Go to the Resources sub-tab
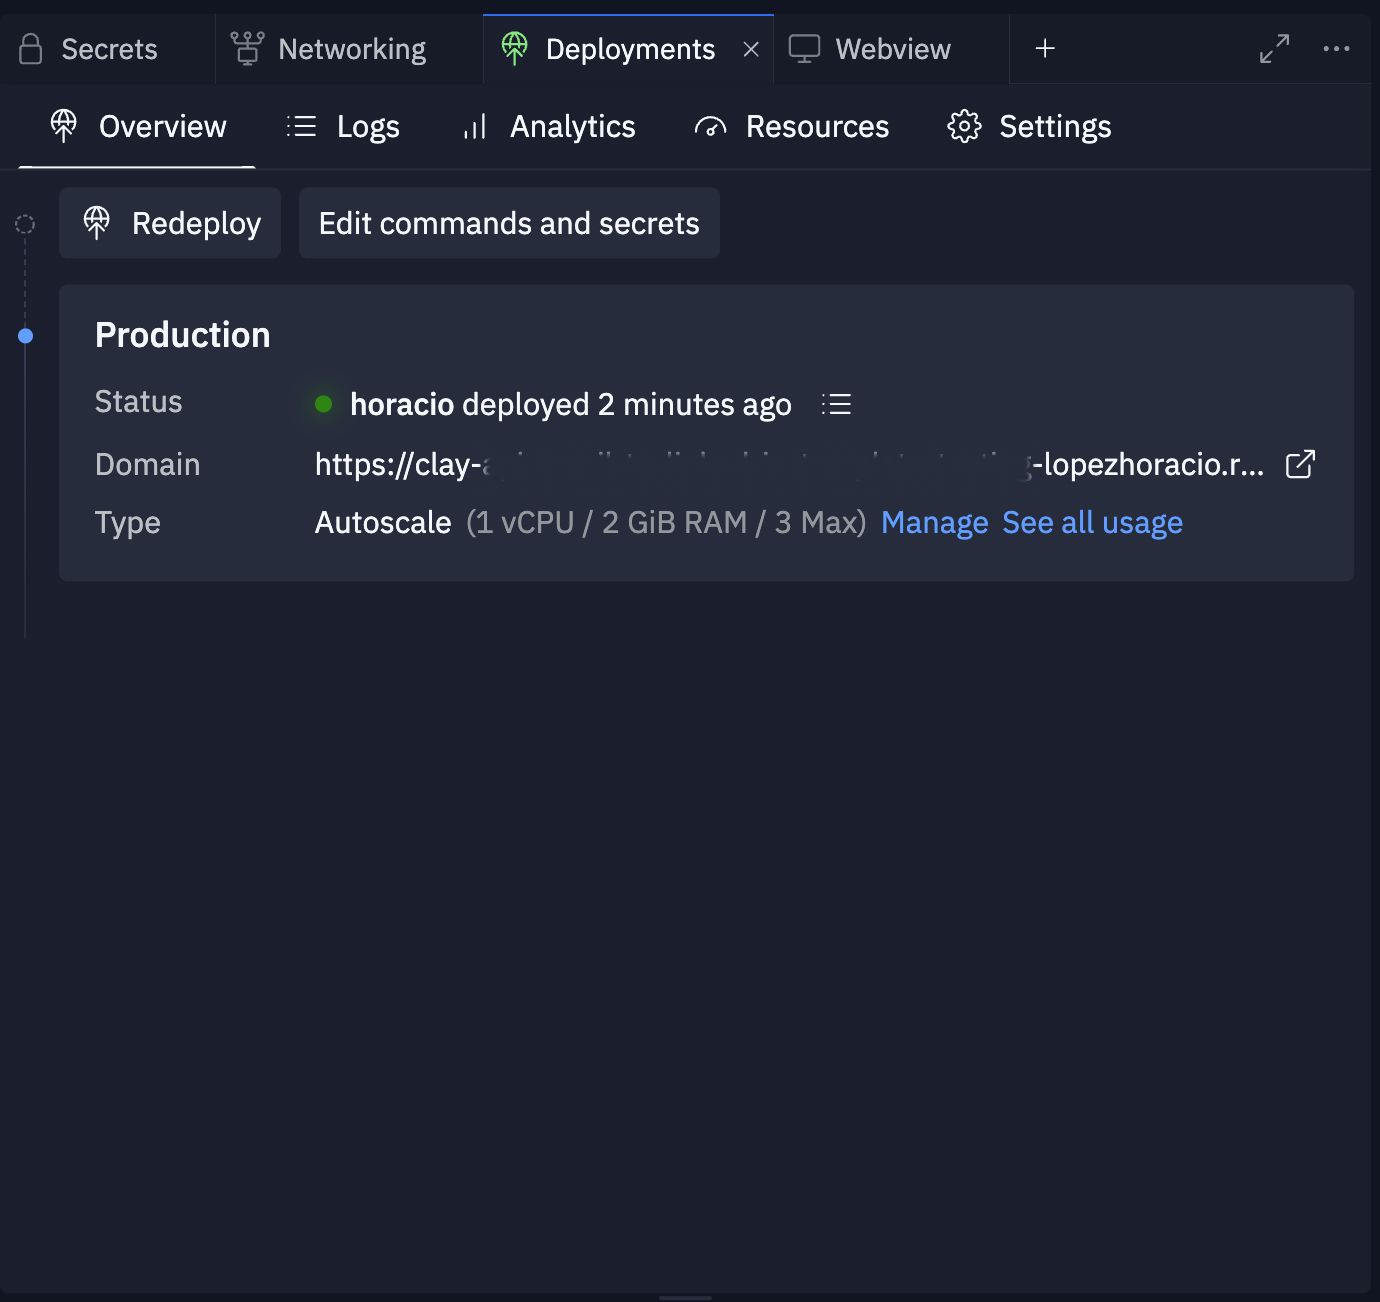1380x1302 pixels. click(791, 127)
